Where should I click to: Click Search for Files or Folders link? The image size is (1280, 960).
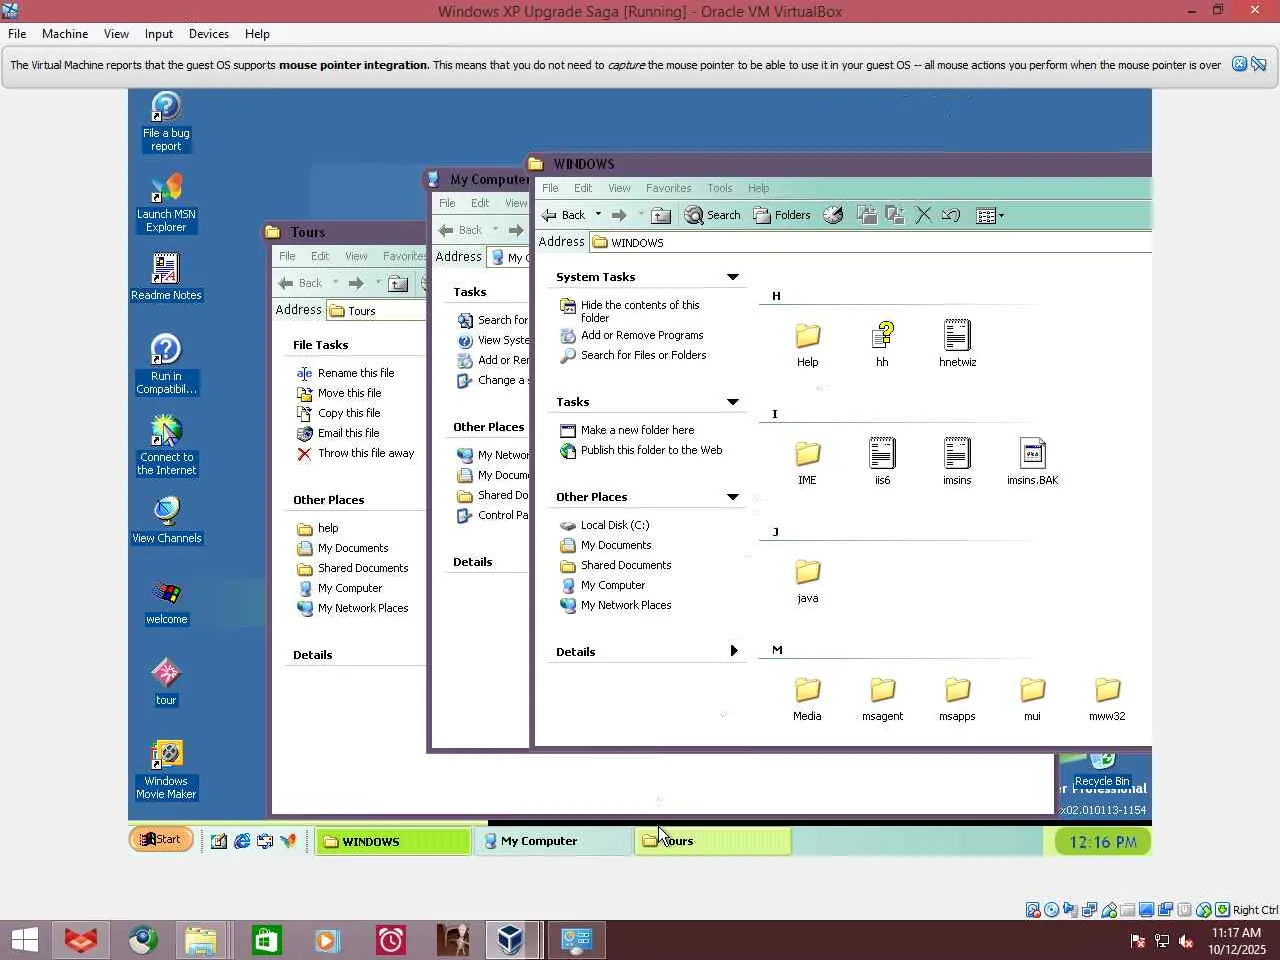643,355
